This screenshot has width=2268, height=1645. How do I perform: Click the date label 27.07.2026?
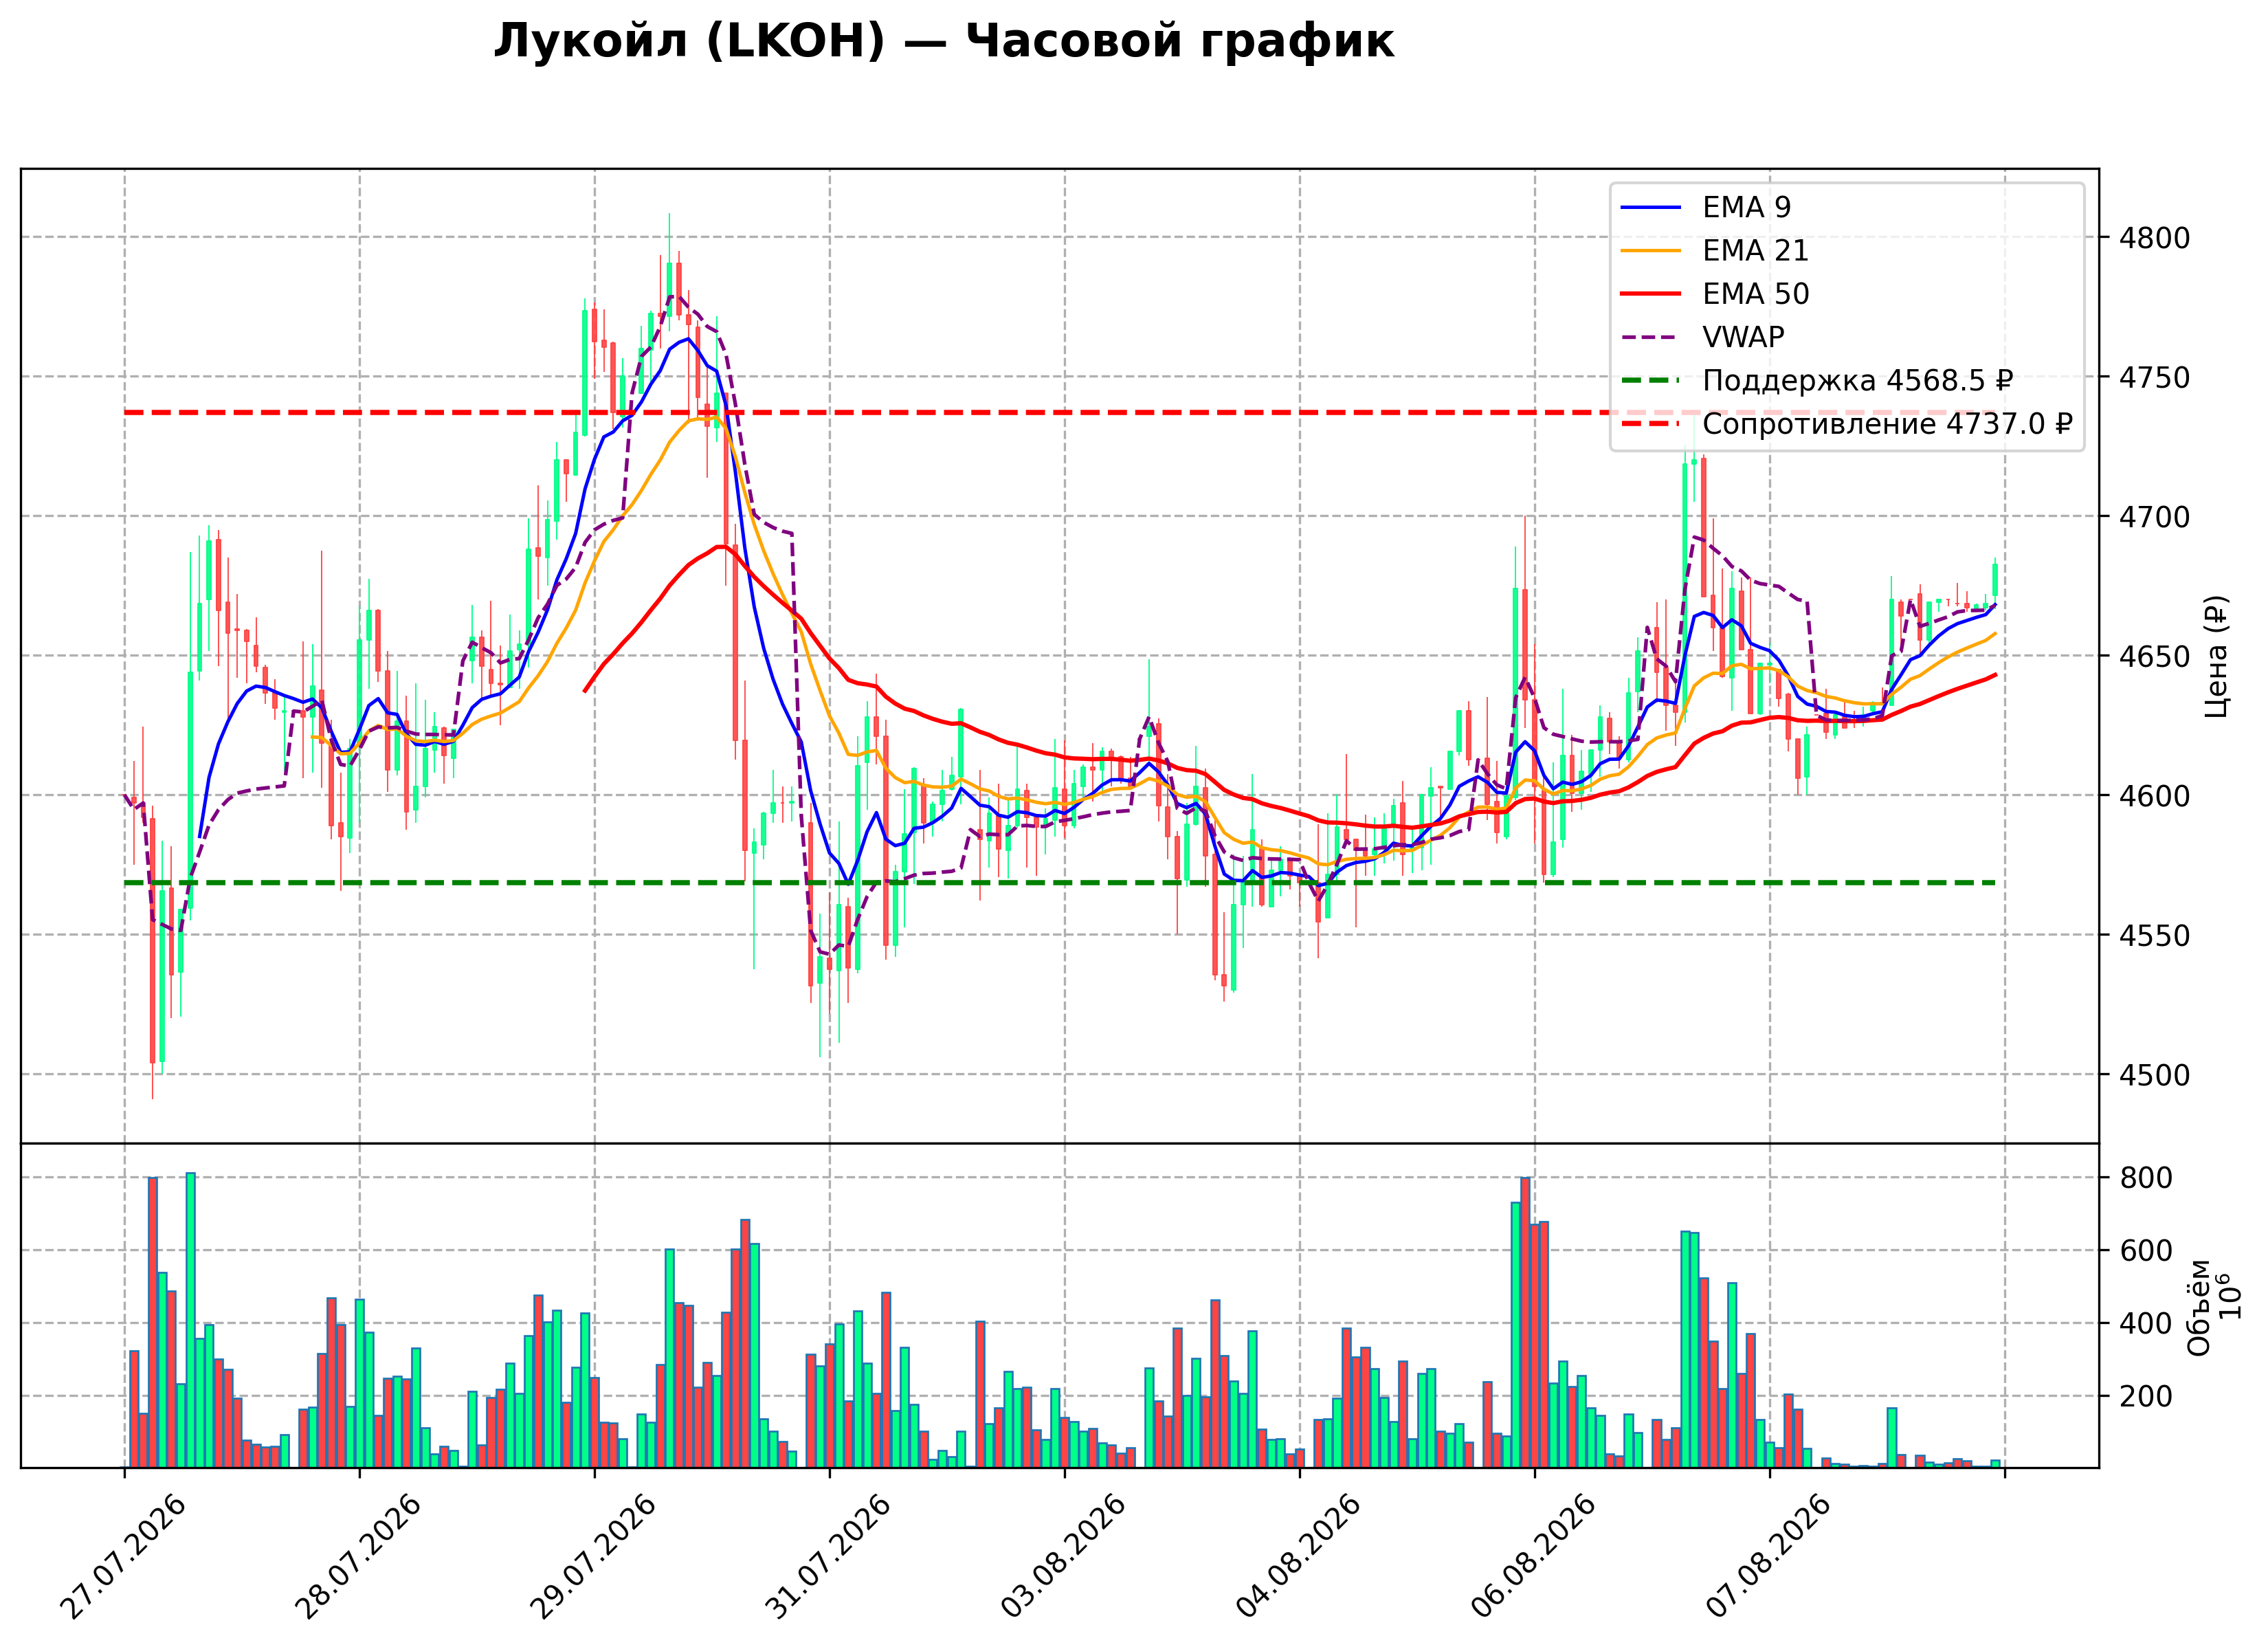coord(123,1557)
